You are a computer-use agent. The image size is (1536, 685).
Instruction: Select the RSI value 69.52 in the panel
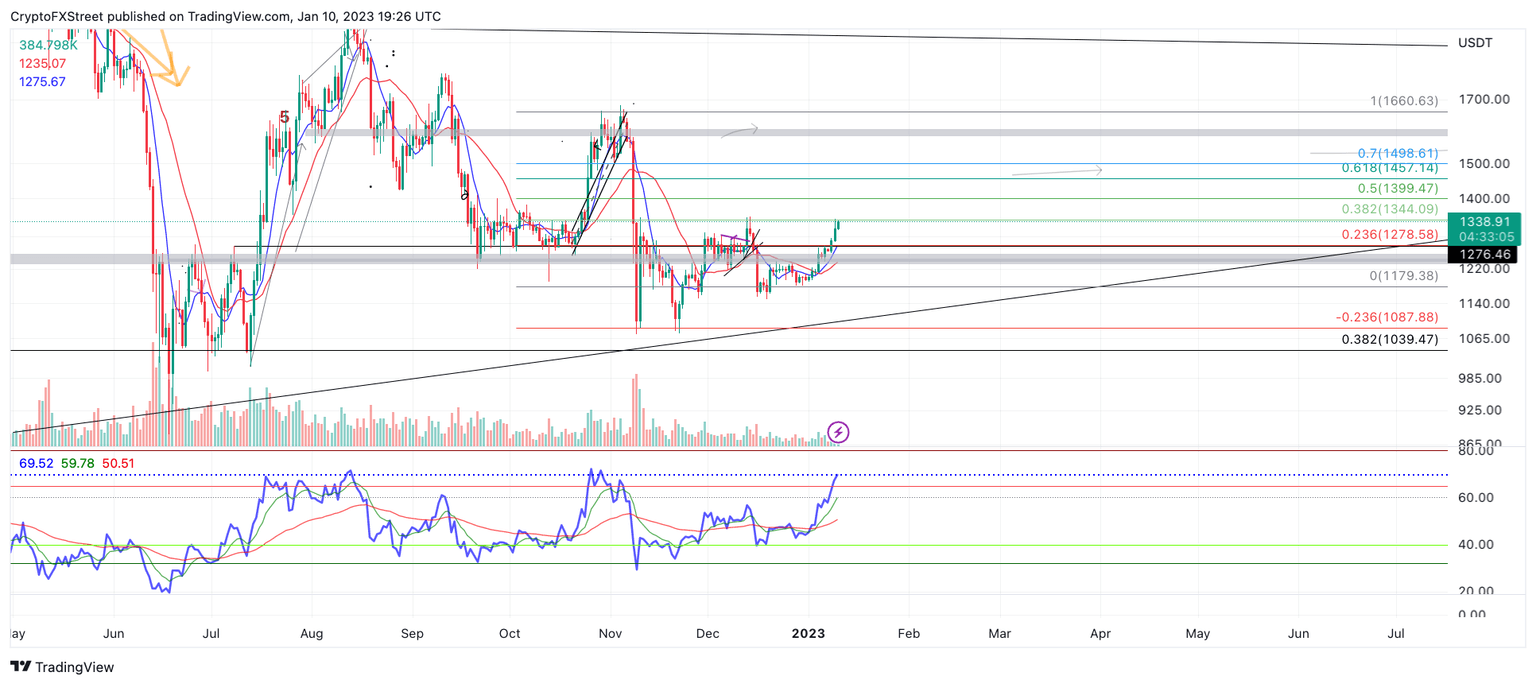tap(34, 462)
